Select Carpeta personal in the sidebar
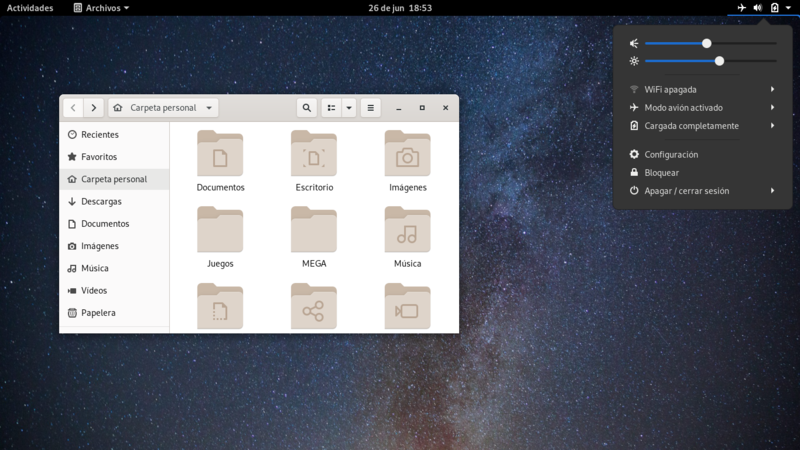Screen dimensions: 800x450 114,179
